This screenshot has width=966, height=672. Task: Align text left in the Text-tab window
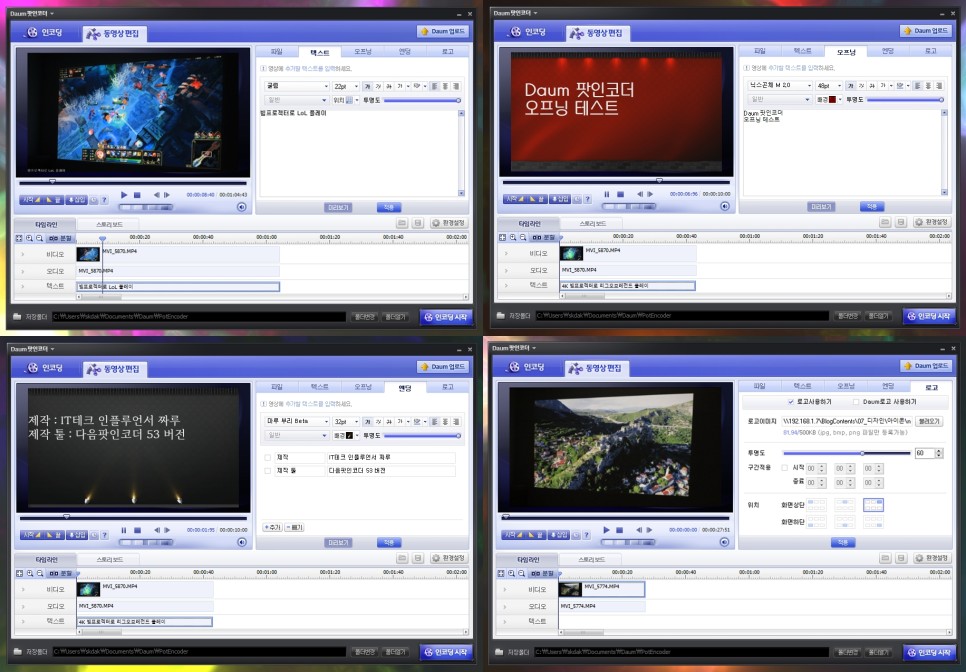(435, 86)
